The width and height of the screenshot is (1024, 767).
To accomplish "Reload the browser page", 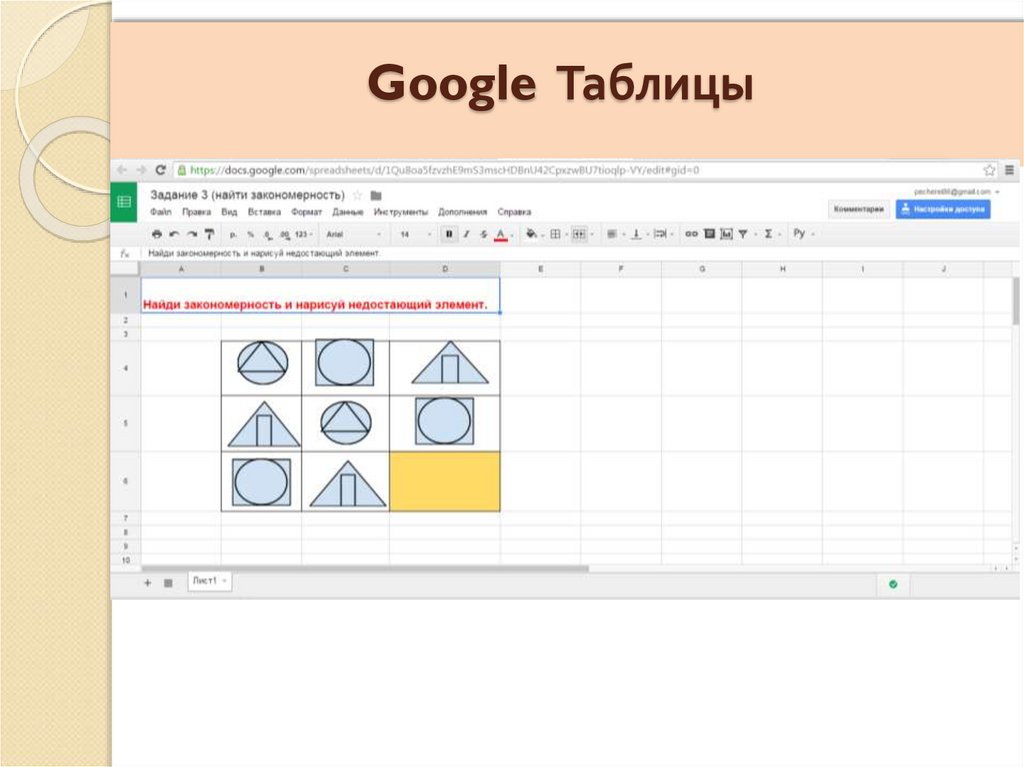I will [x=161, y=170].
